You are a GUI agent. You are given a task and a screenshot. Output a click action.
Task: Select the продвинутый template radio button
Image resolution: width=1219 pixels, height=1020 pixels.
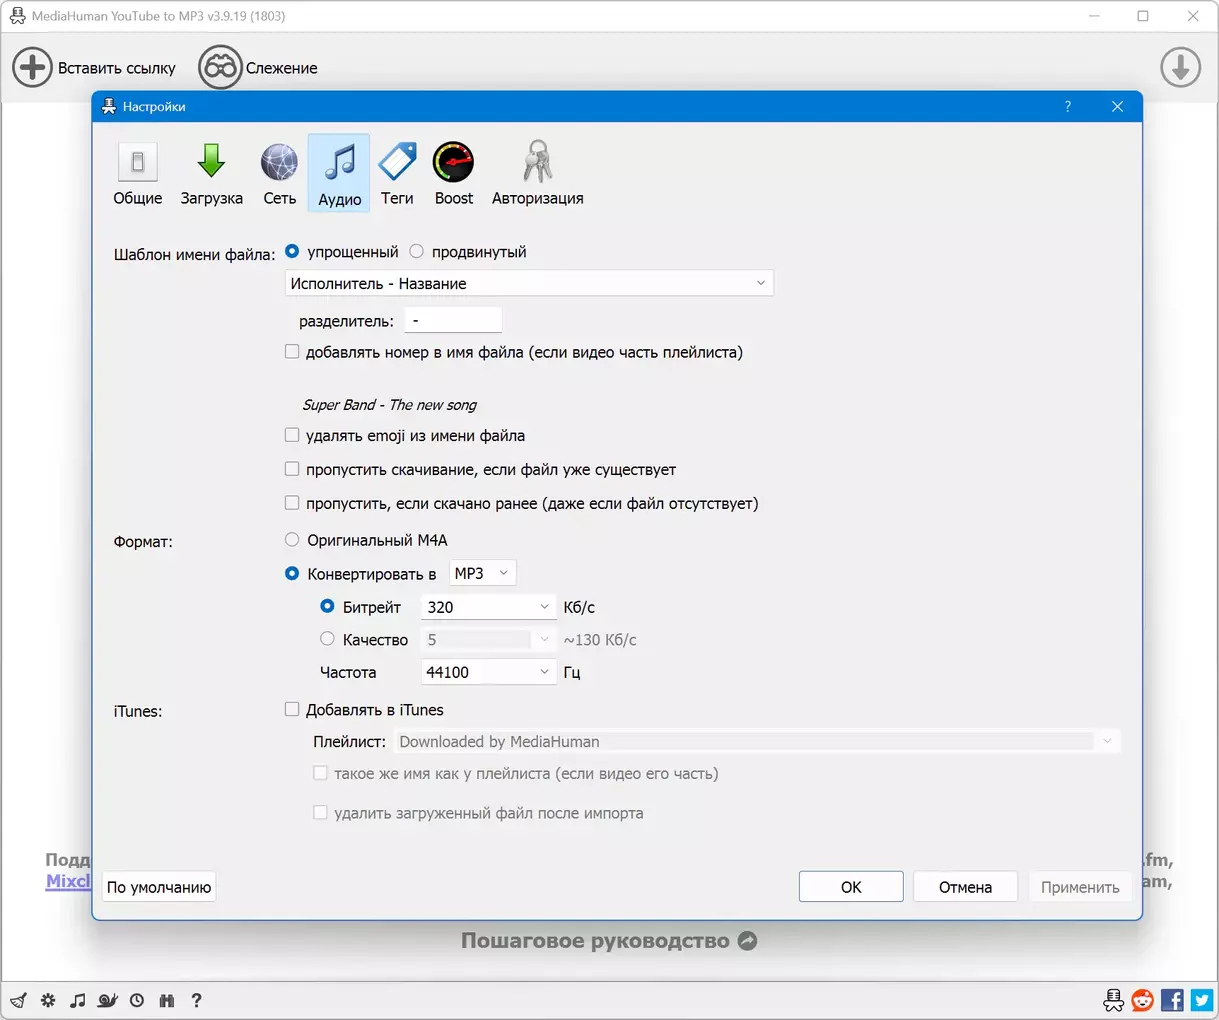[417, 252]
